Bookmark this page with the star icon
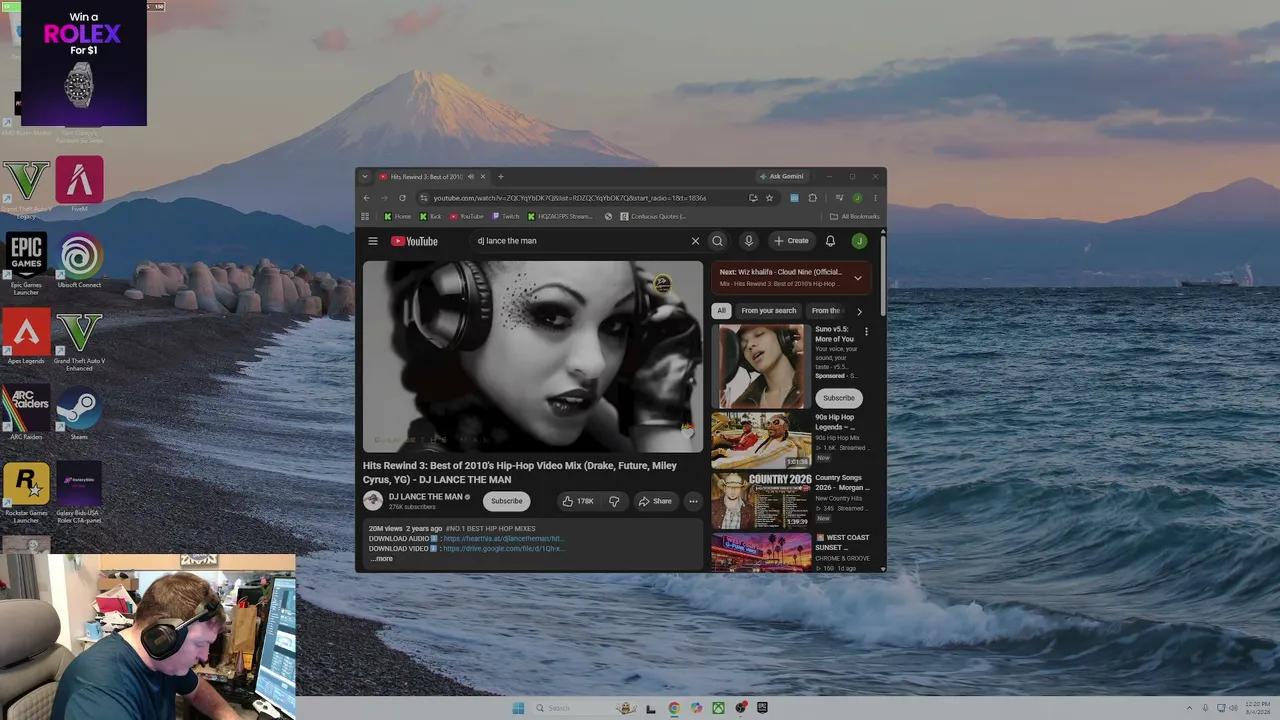The image size is (1280, 720). [769, 198]
